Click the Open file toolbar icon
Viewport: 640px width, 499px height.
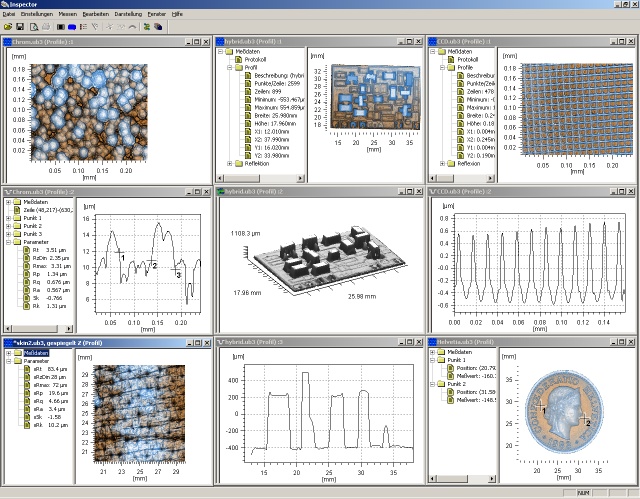(7, 27)
